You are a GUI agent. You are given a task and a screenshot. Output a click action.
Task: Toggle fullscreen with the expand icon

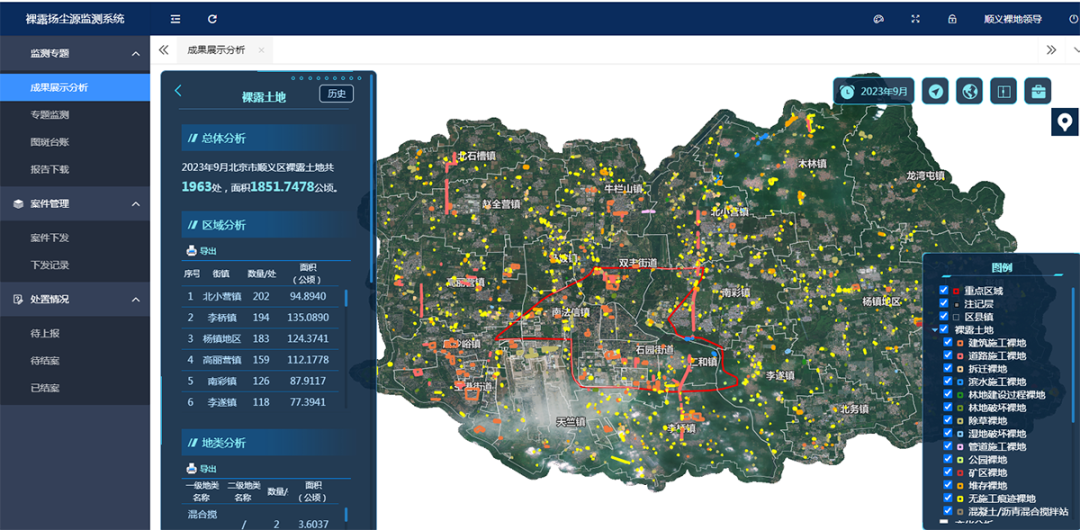[915, 19]
